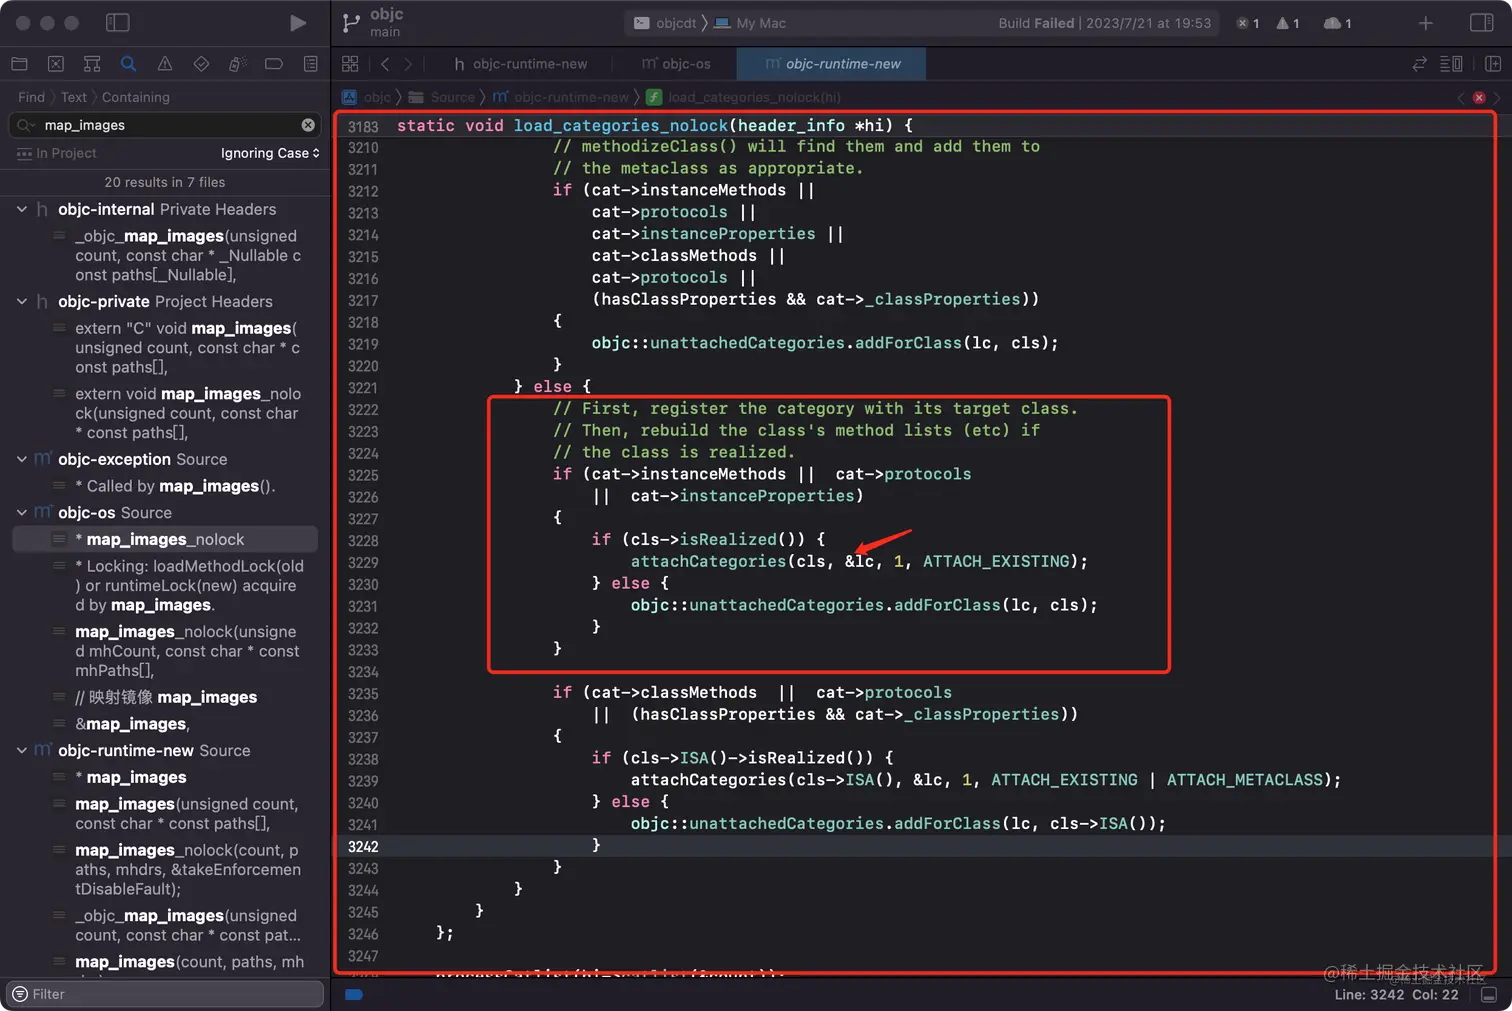Select the '// 映射镜像 map_images' result
Viewport: 1512px width, 1011px height.
(x=166, y=697)
